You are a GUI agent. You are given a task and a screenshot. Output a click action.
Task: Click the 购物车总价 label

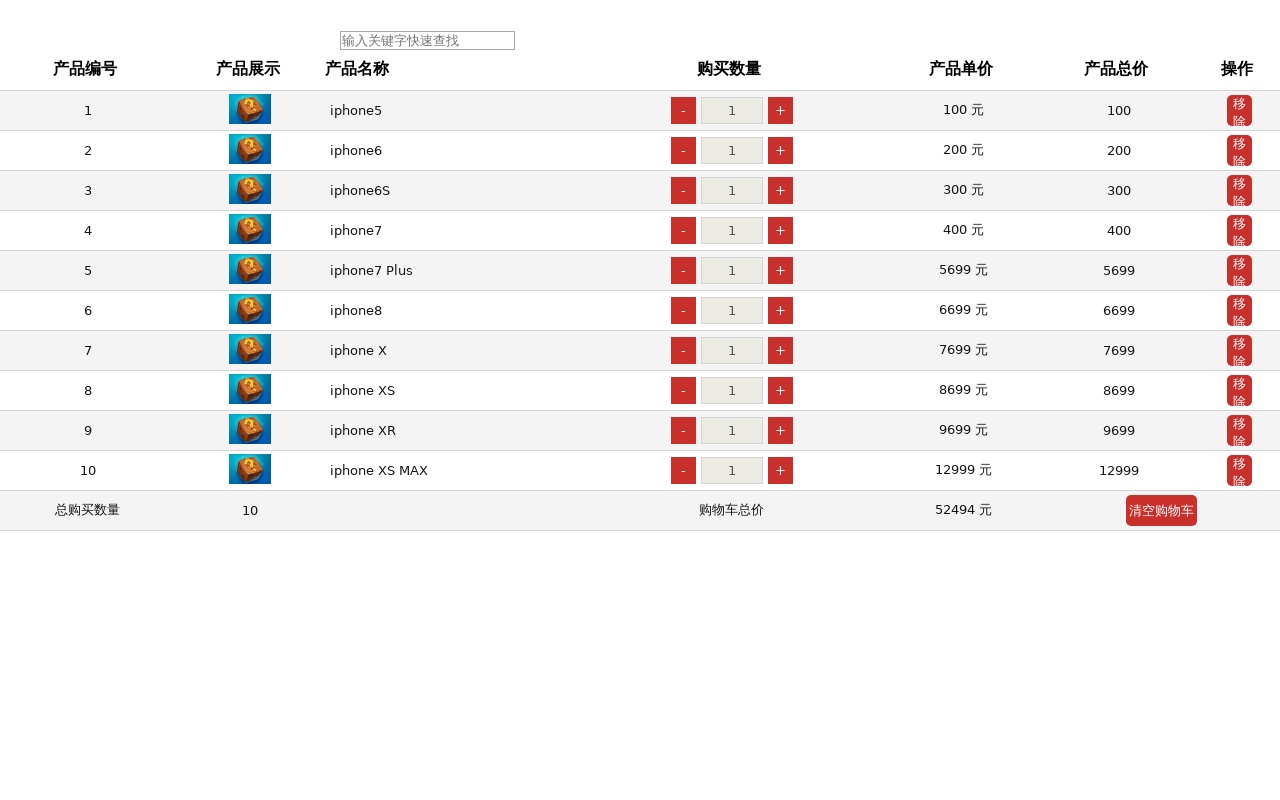731,510
